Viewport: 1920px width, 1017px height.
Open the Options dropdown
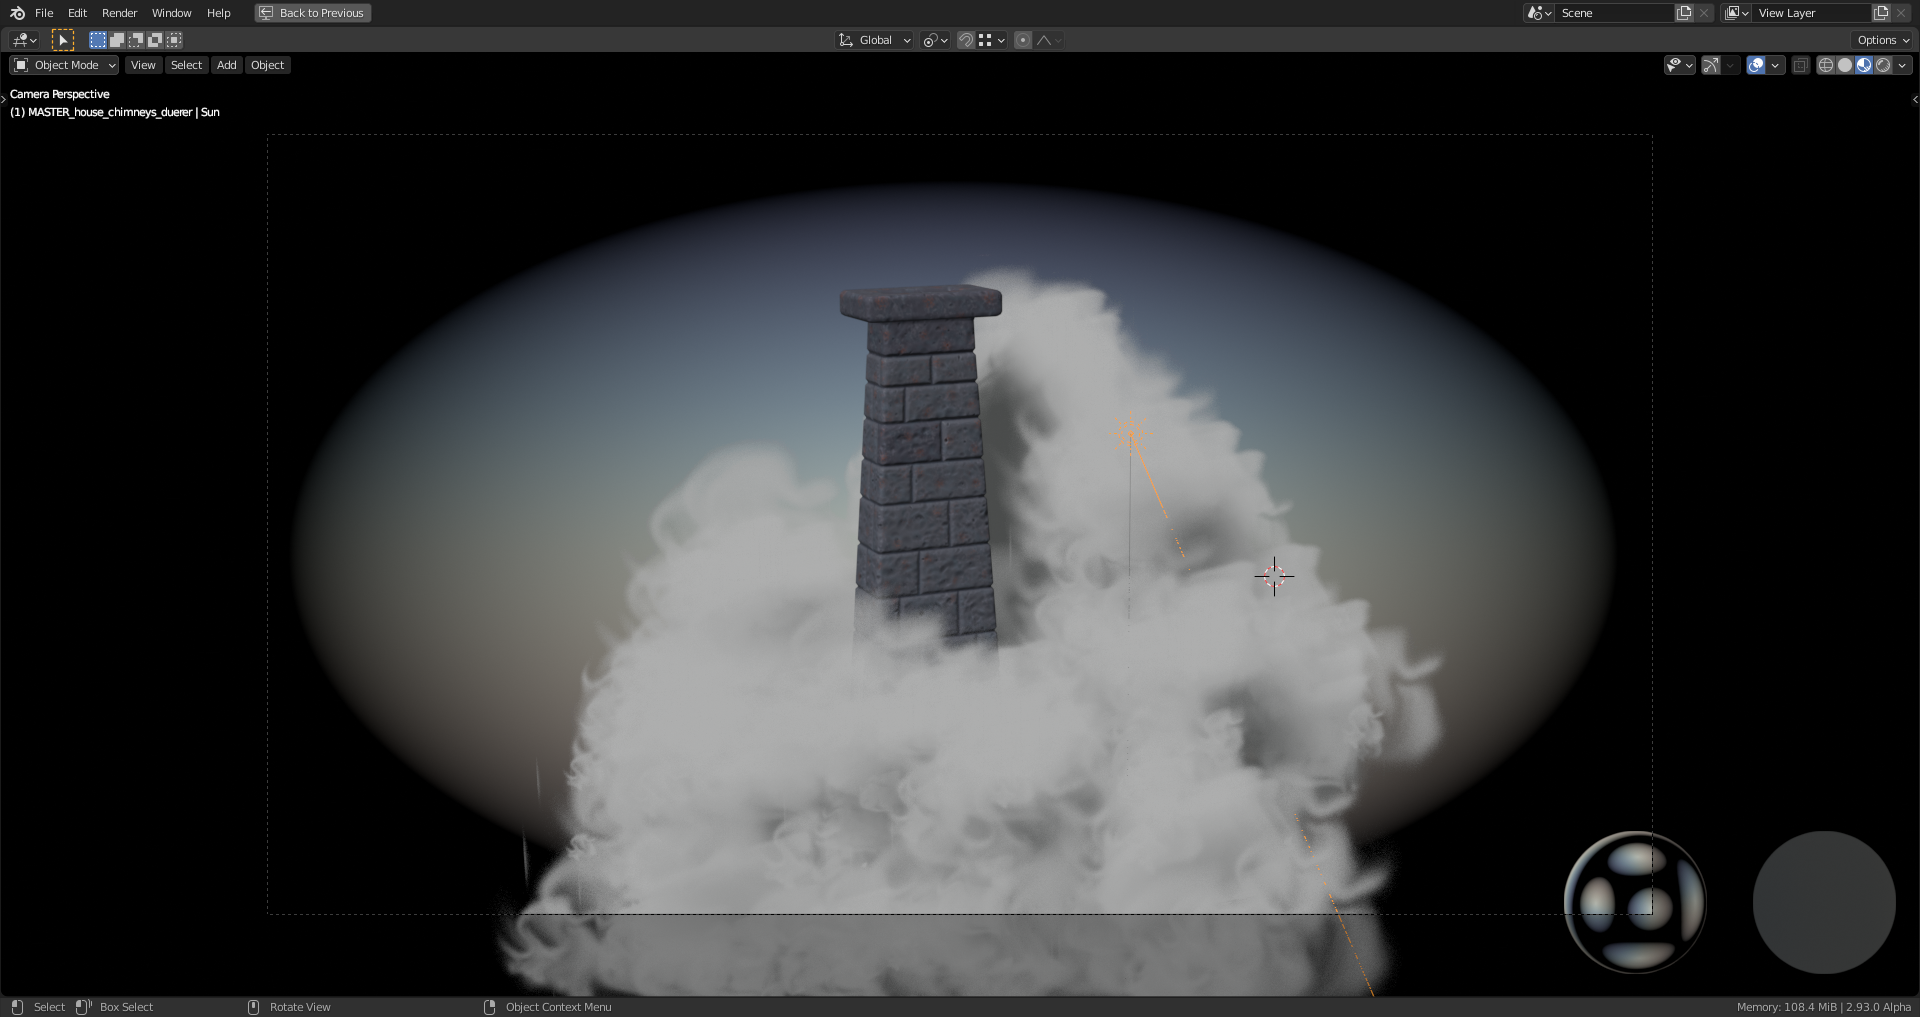point(1883,40)
